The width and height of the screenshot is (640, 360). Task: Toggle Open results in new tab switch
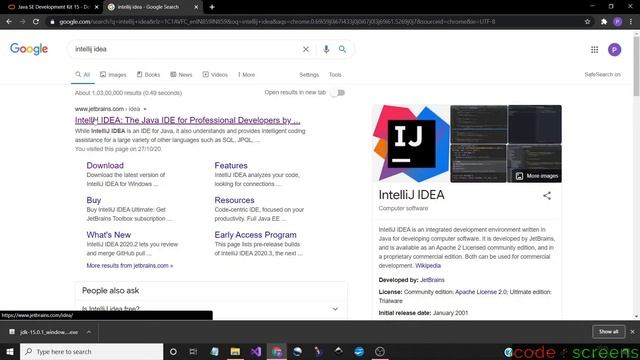(x=338, y=93)
